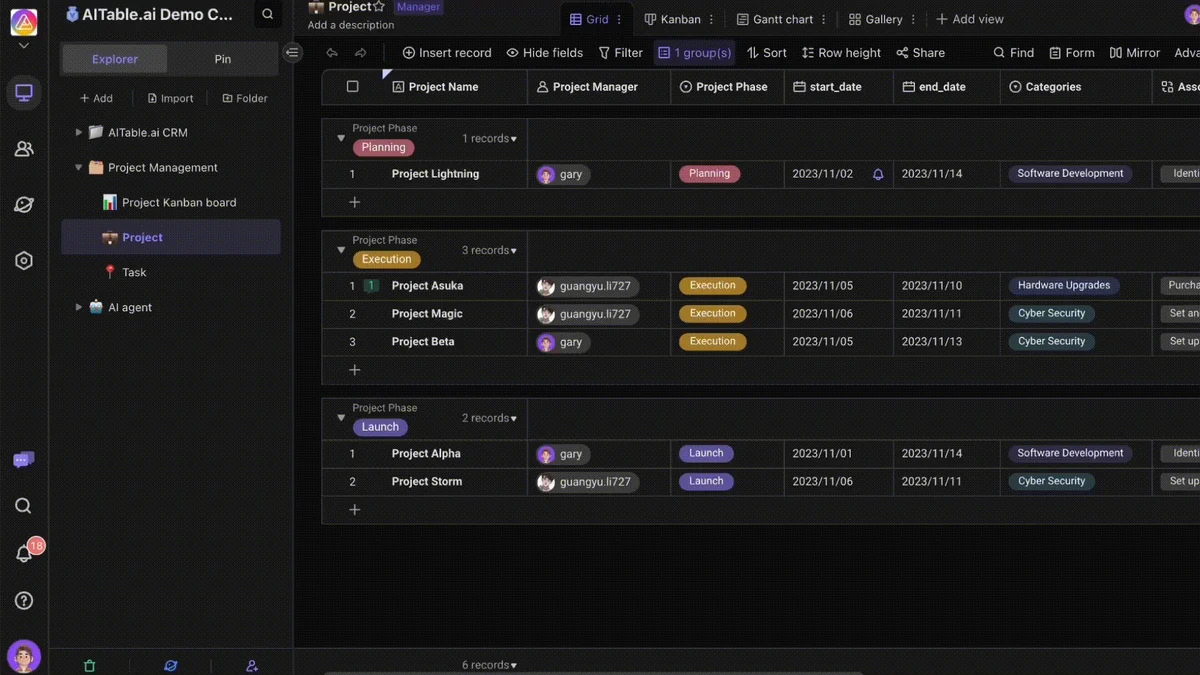The width and height of the screenshot is (1200, 675).
Task: Open the help question mark icon
Action: pos(24,600)
